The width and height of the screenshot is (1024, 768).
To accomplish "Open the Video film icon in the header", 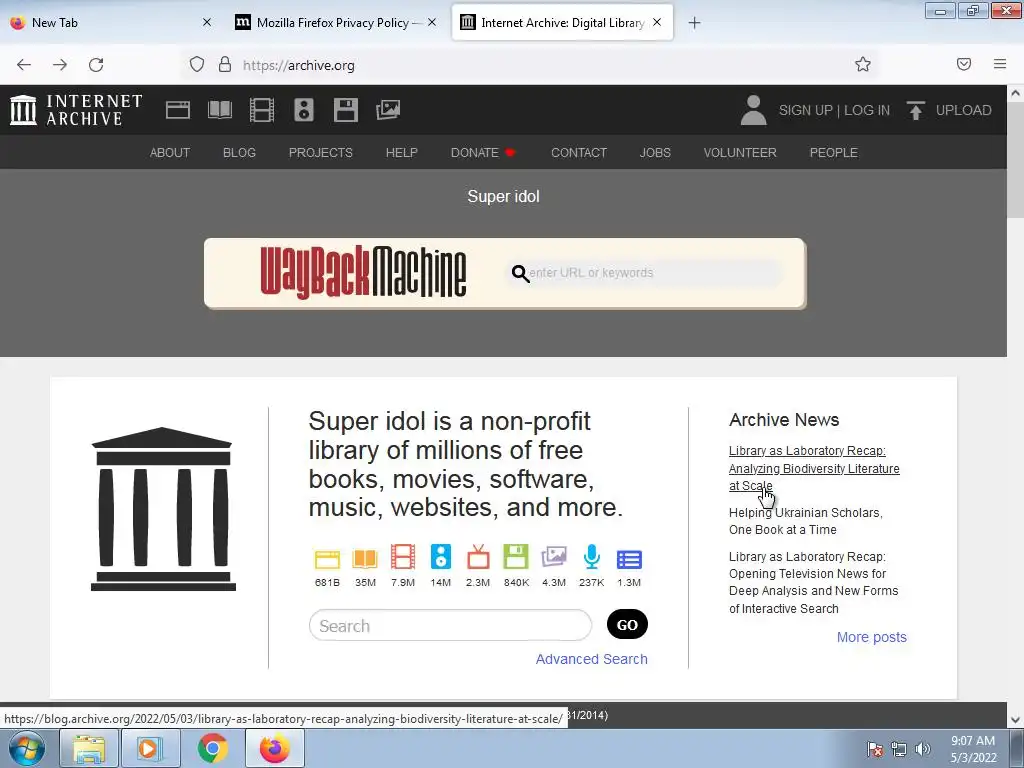I will click(261, 110).
